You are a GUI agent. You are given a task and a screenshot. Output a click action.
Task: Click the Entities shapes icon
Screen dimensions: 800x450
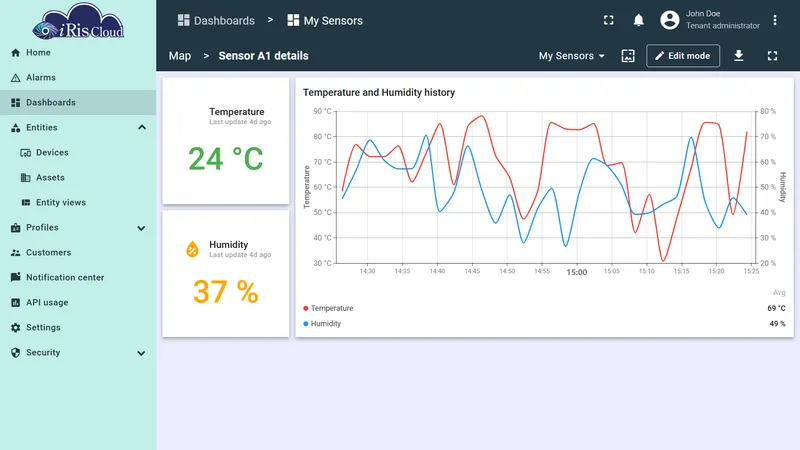coord(15,128)
